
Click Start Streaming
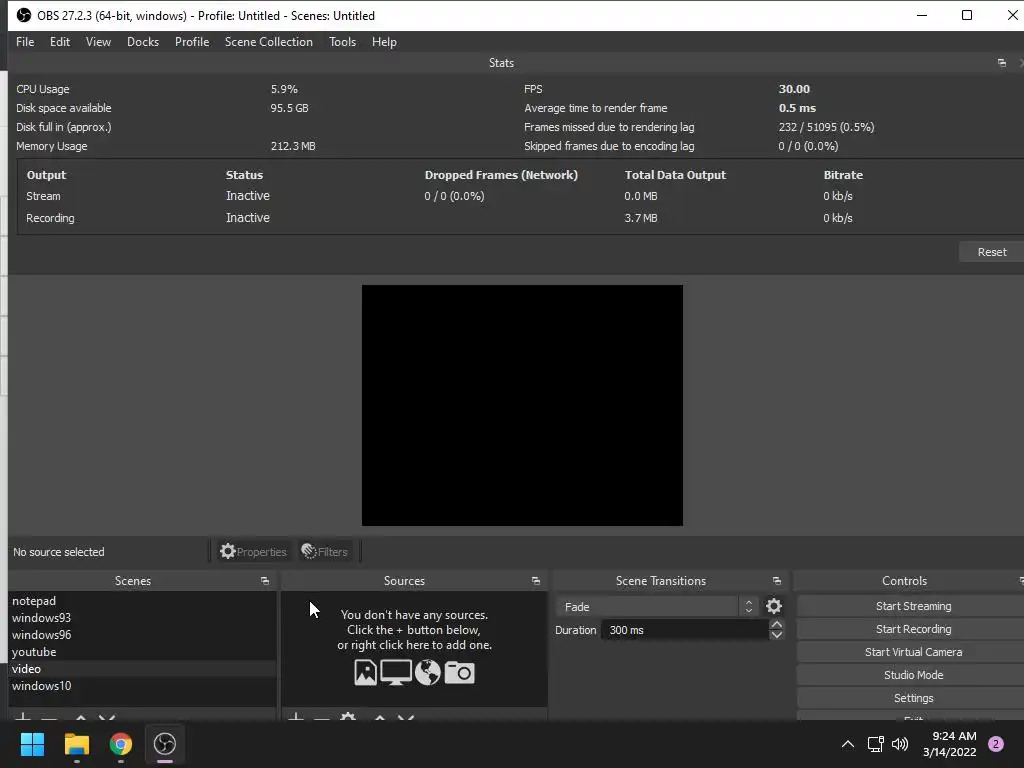912,606
